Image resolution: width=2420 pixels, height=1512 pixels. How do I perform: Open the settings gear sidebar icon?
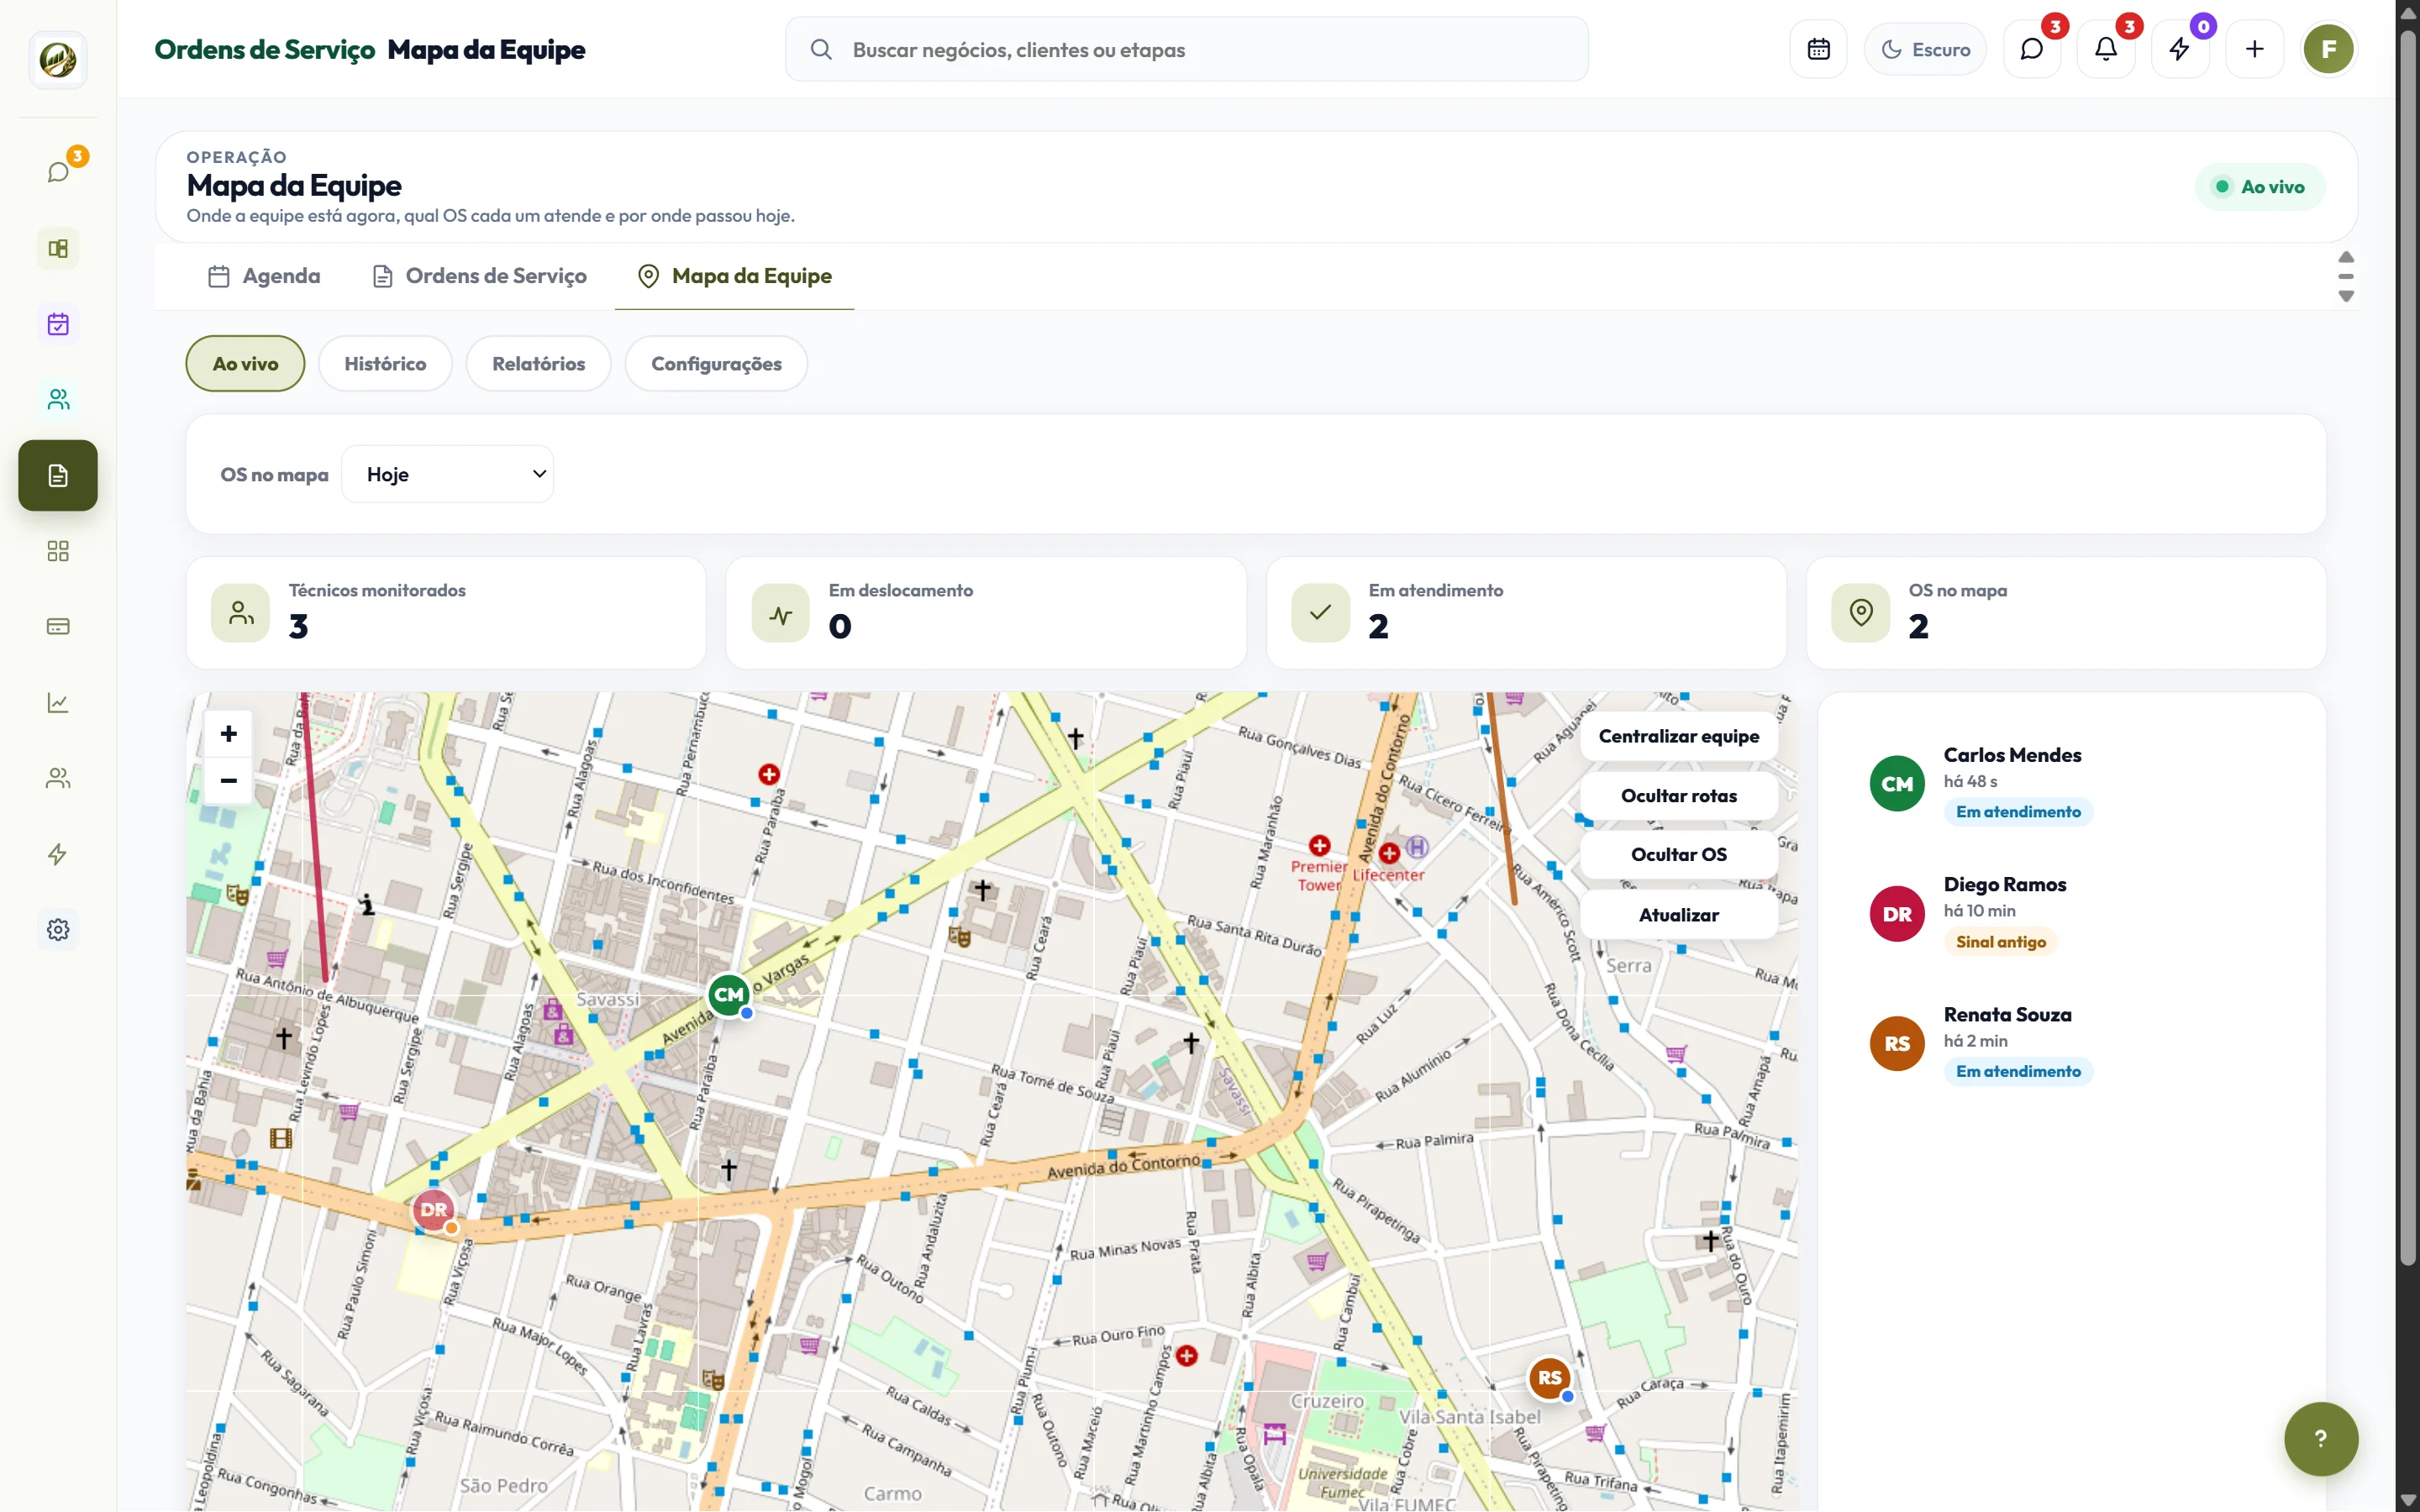pos(58,930)
